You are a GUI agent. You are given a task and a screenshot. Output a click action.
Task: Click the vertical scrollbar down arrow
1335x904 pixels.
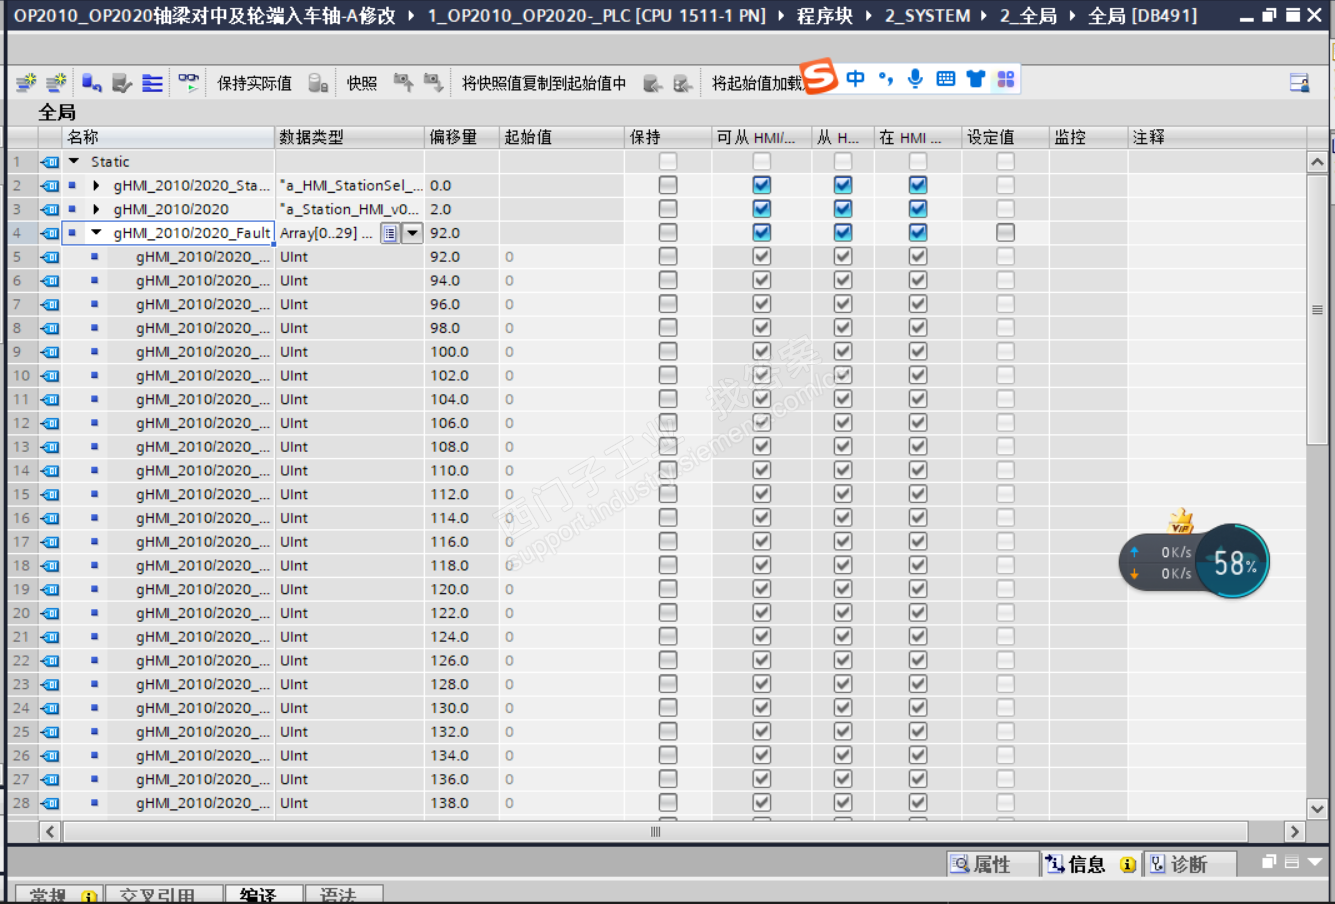point(1317,809)
